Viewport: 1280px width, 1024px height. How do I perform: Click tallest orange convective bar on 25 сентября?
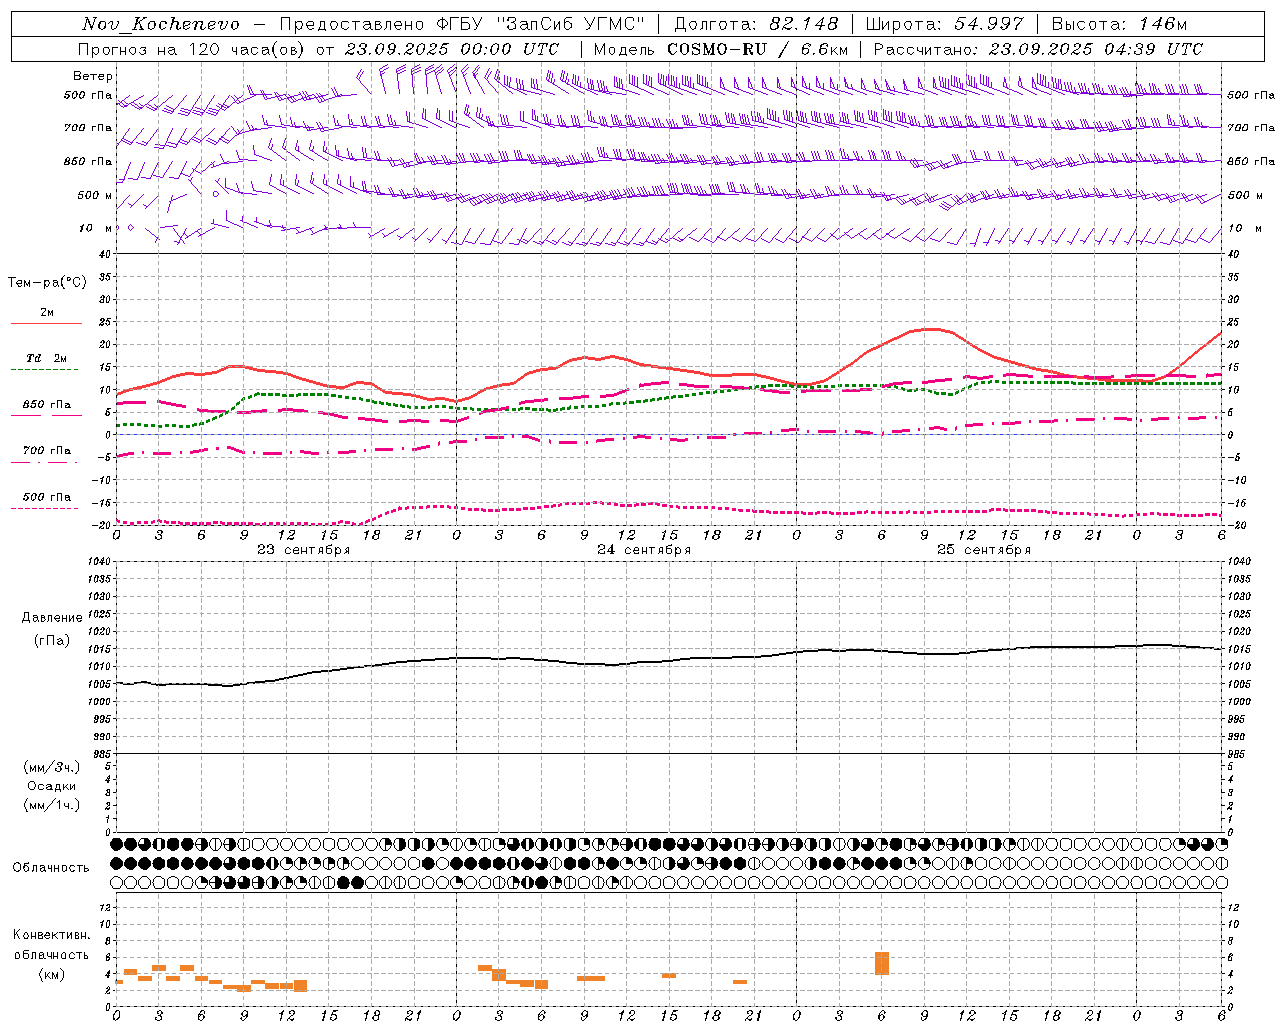pos(882,963)
